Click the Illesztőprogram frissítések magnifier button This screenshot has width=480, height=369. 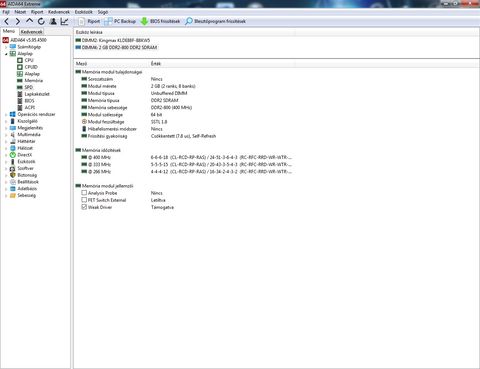coord(216,21)
